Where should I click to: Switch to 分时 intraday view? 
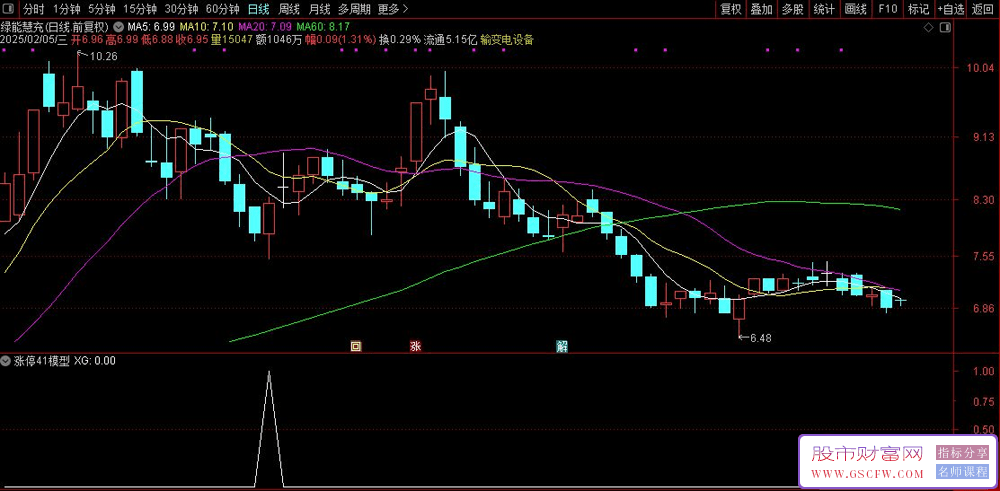33,9
